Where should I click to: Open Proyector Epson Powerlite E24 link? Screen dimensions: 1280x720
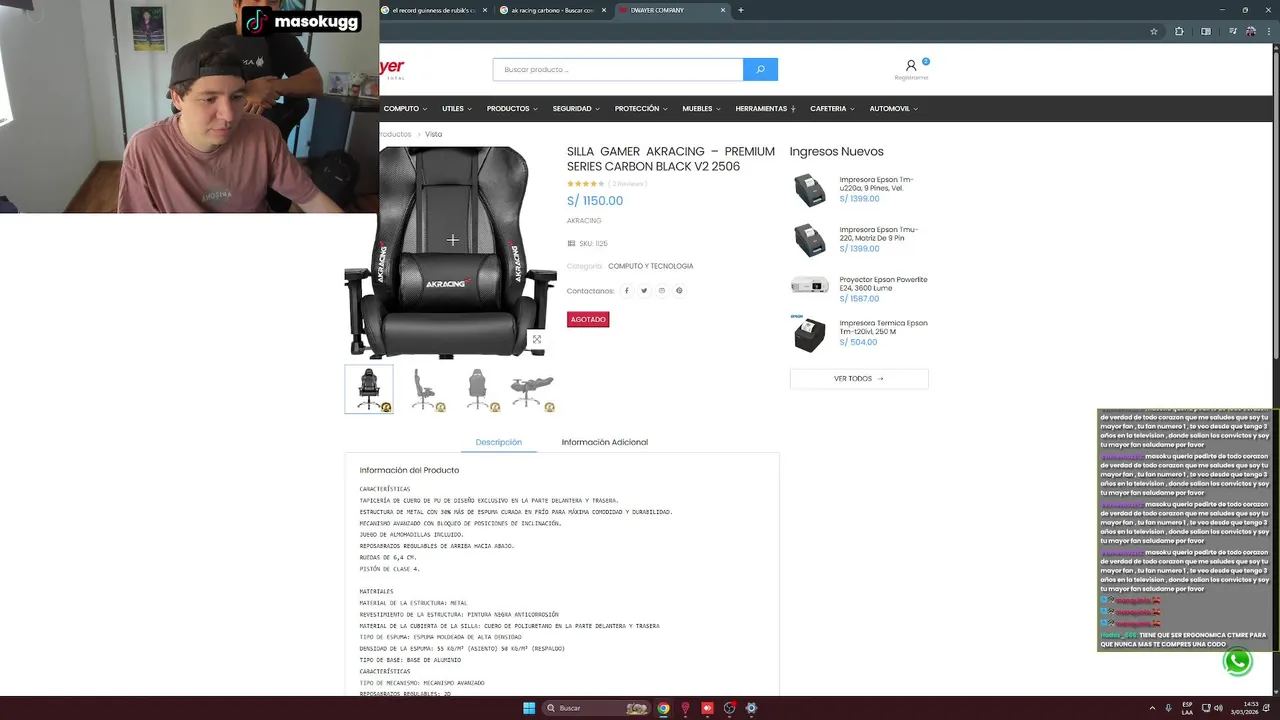click(x=883, y=284)
